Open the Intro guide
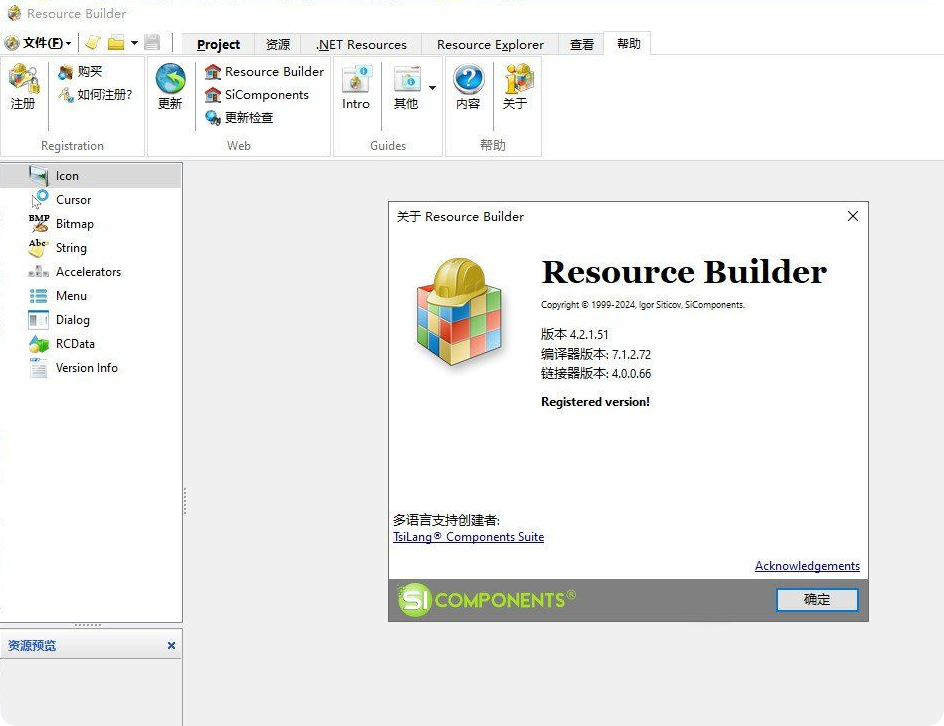Screen dimensions: 944x726 click(x=356, y=88)
